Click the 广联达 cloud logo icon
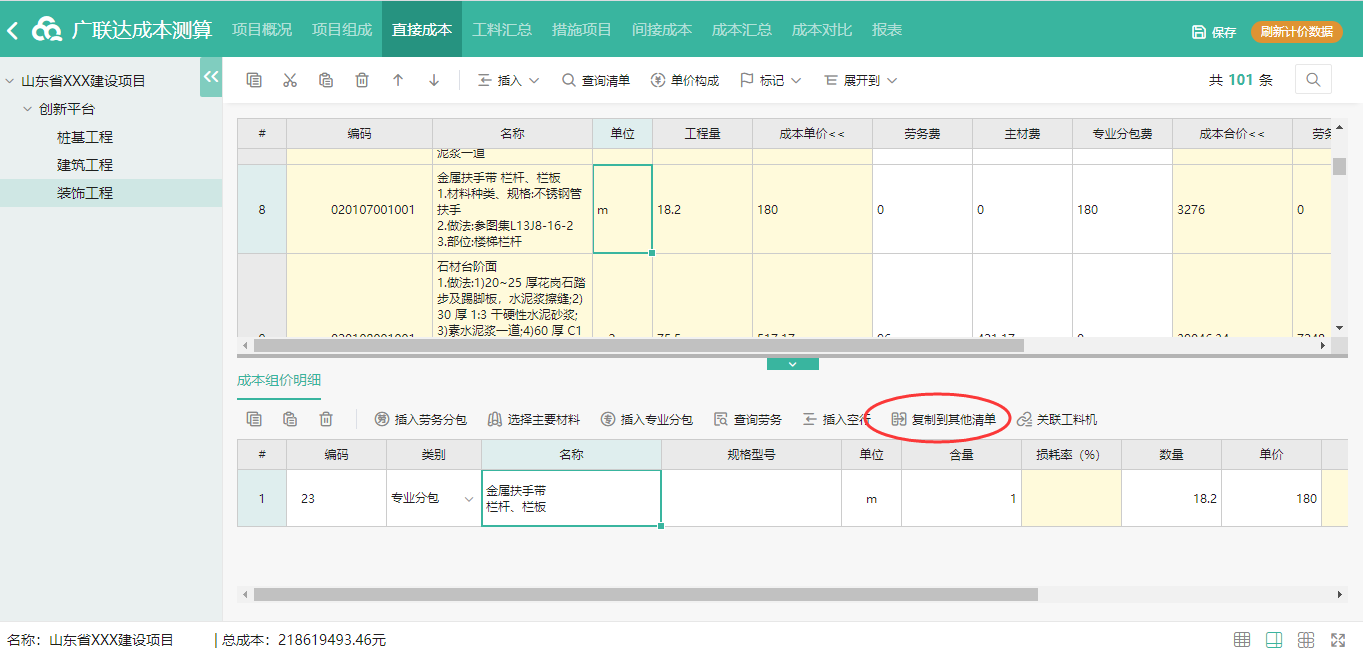Screen dimensions: 1363x657 [x=46, y=30]
